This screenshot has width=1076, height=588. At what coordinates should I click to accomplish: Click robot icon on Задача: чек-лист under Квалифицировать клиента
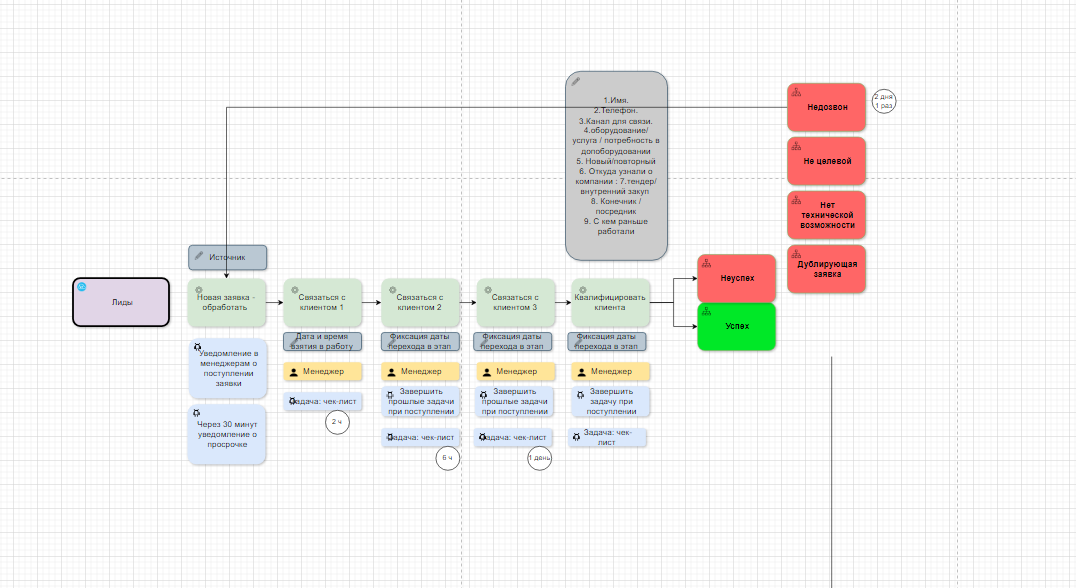point(576,437)
